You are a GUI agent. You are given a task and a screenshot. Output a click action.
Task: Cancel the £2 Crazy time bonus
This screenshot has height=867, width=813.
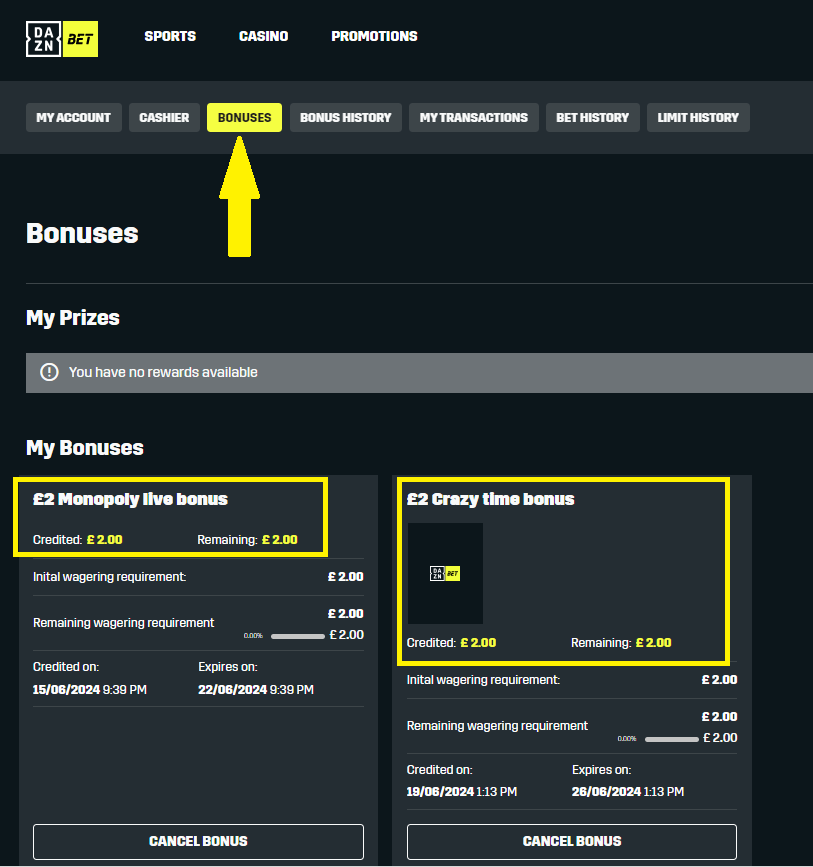pyautogui.click(x=572, y=841)
